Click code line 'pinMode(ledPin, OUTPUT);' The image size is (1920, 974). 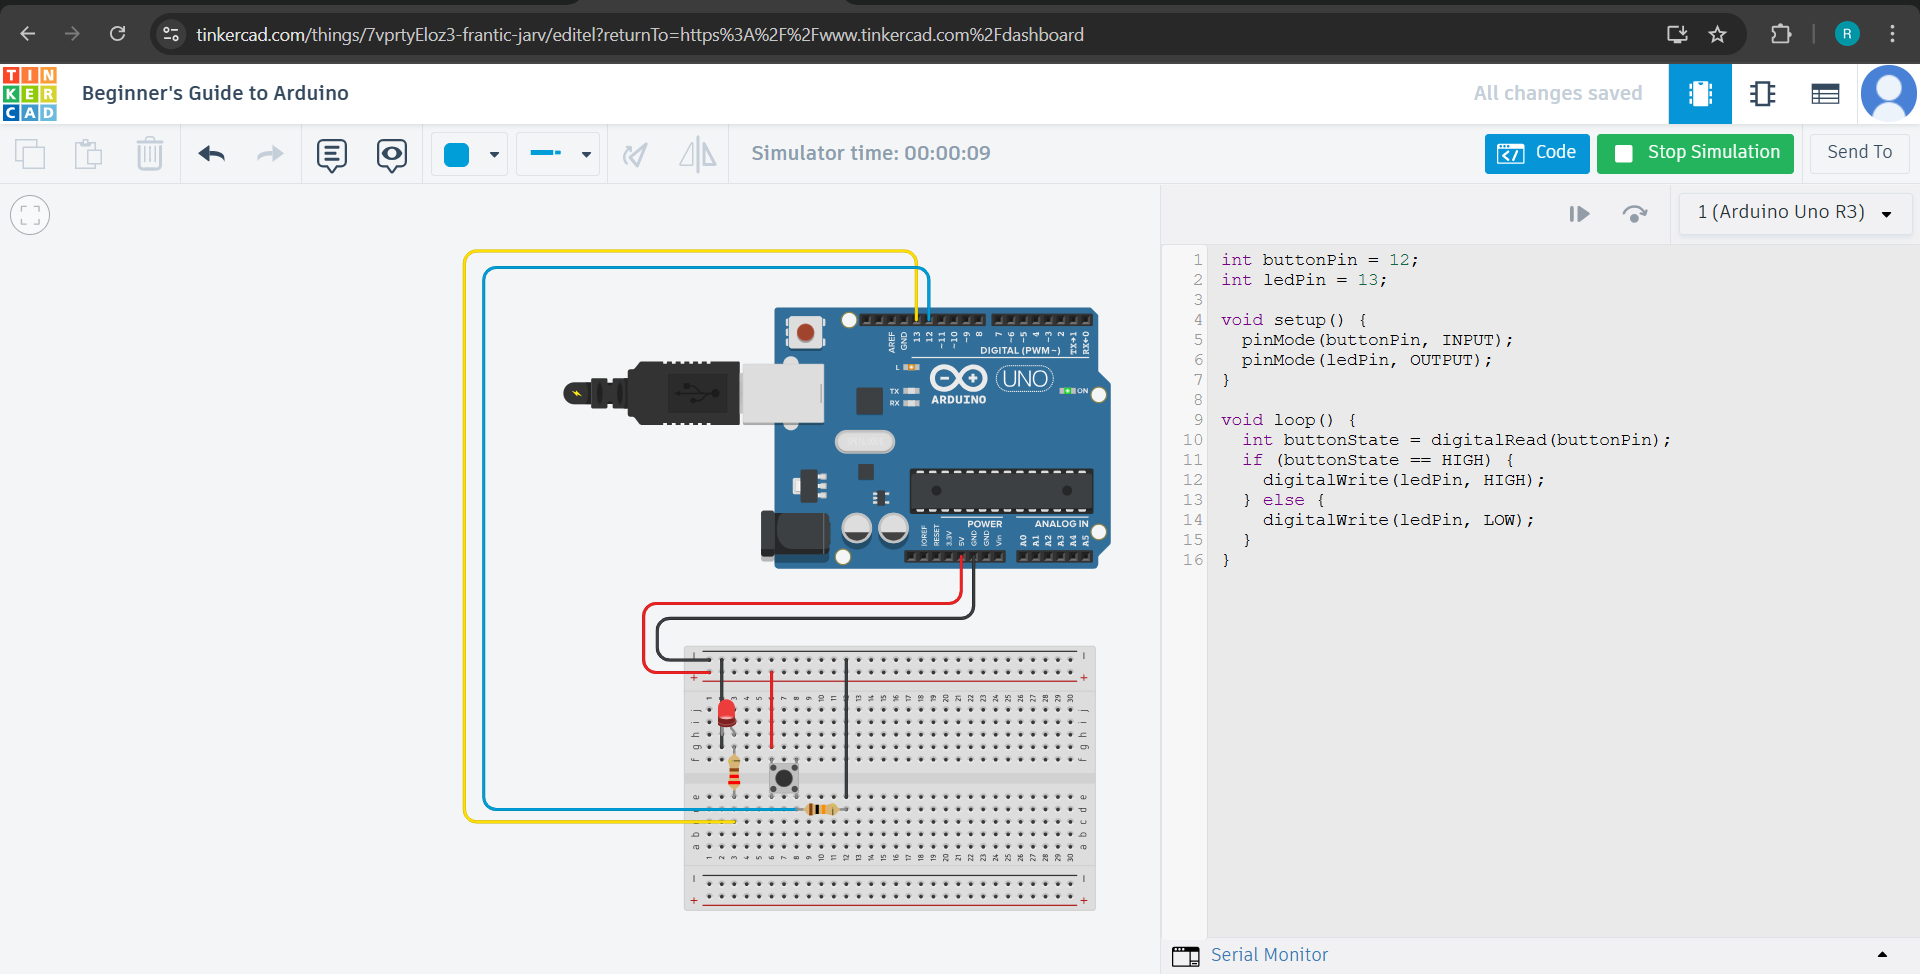click(x=1367, y=360)
